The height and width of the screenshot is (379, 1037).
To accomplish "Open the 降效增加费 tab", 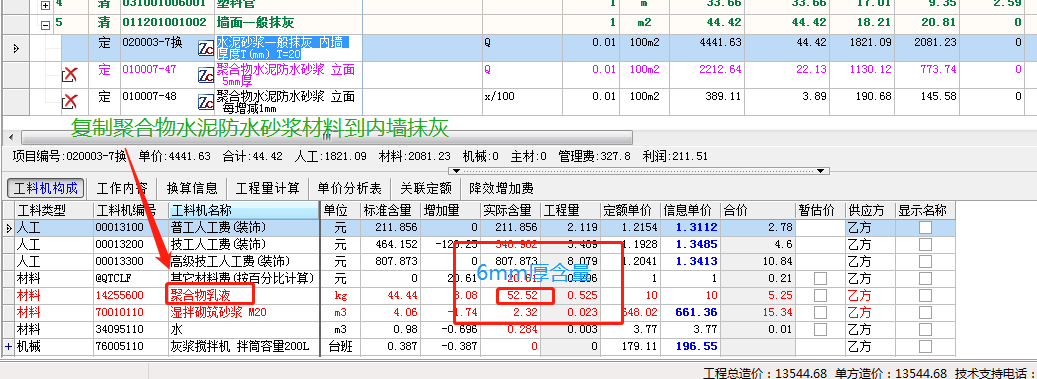I will 501,189.
